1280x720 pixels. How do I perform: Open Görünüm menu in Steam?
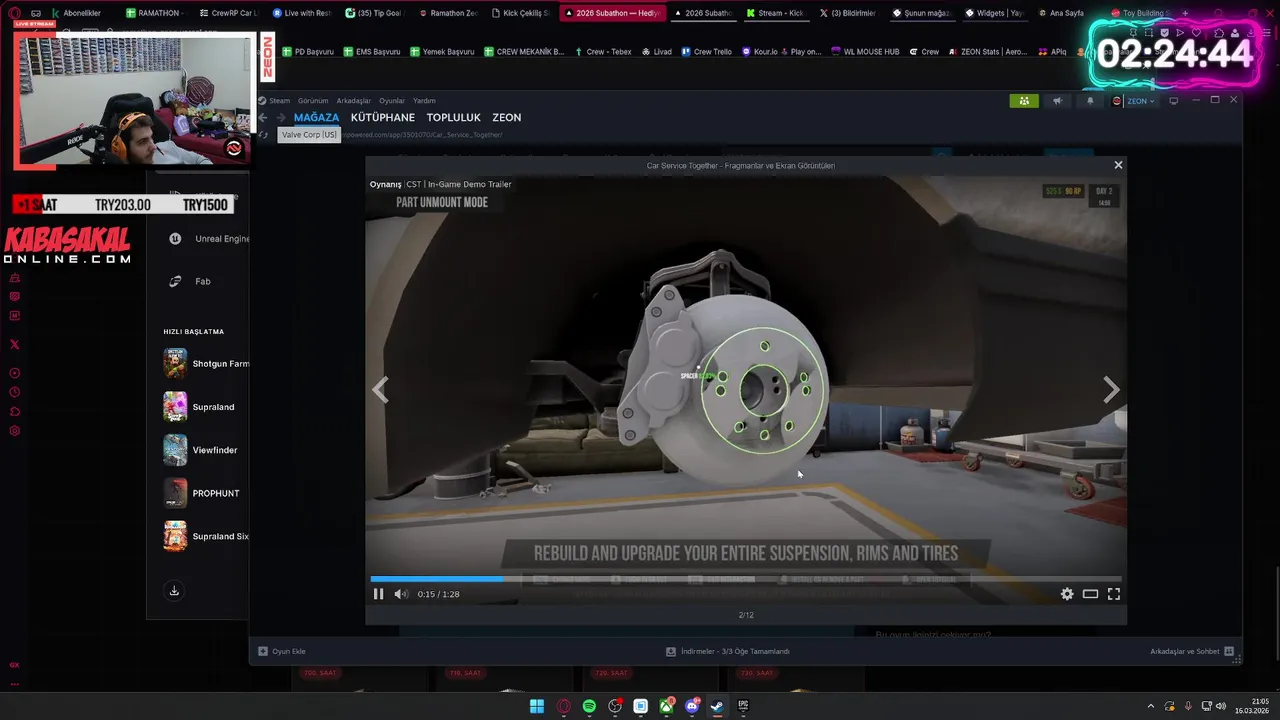313,101
